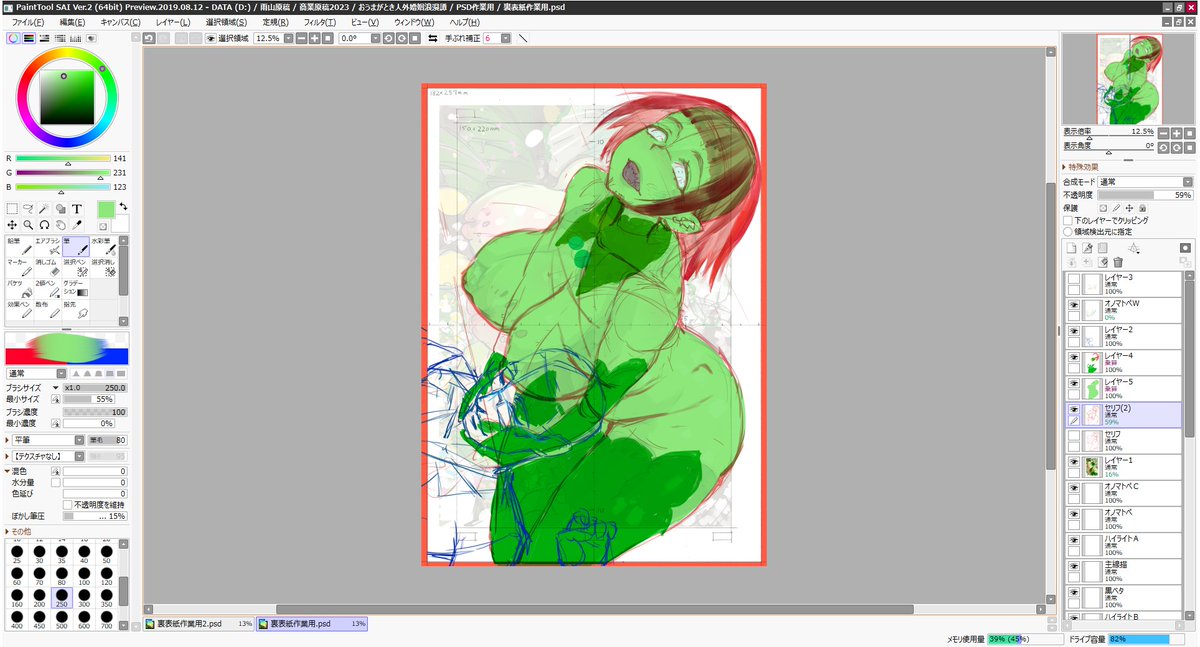Open the ファイル(F) menu

click(27, 22)
